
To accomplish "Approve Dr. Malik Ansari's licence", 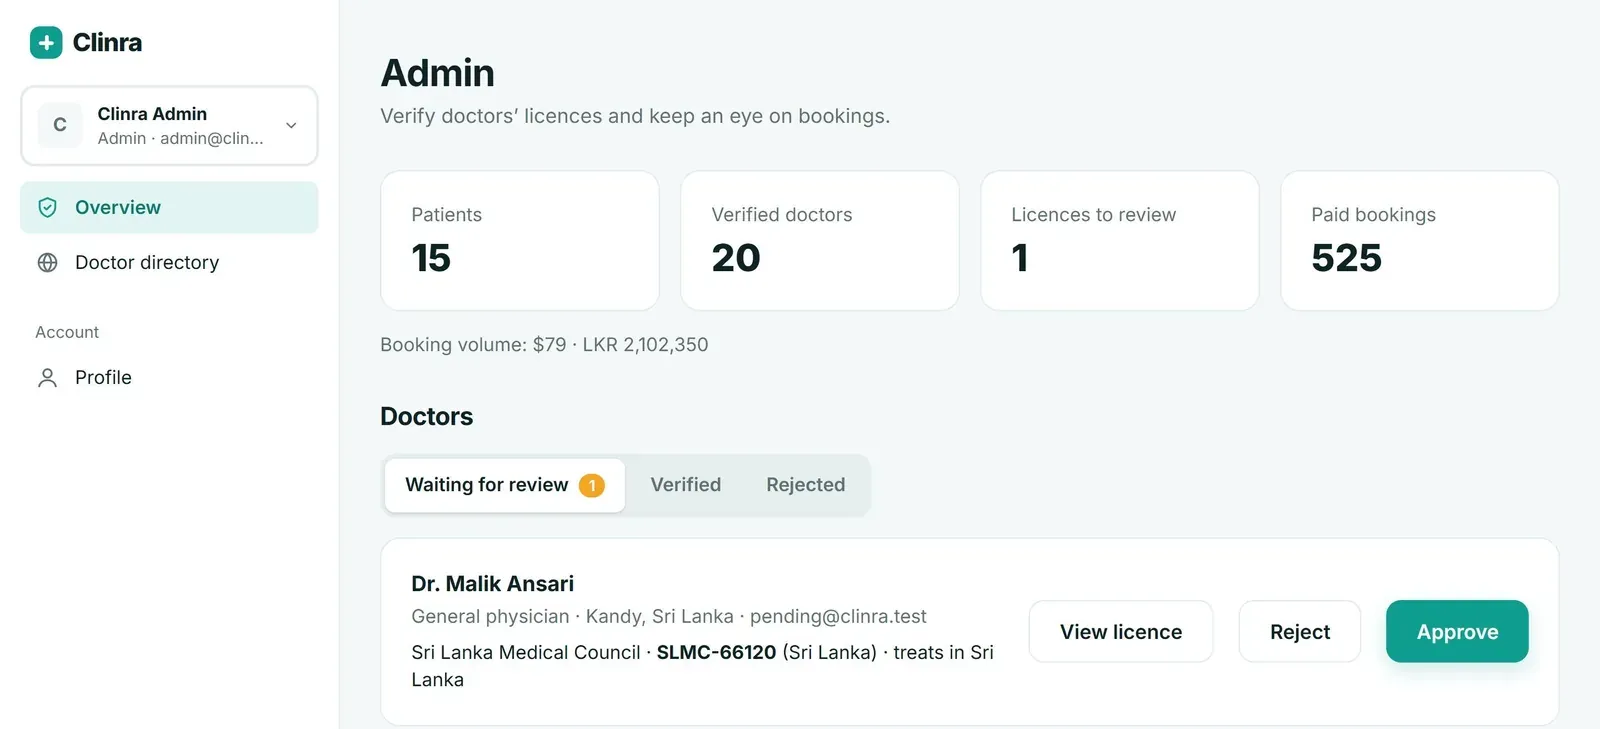I will click(x=1457, y=631).
